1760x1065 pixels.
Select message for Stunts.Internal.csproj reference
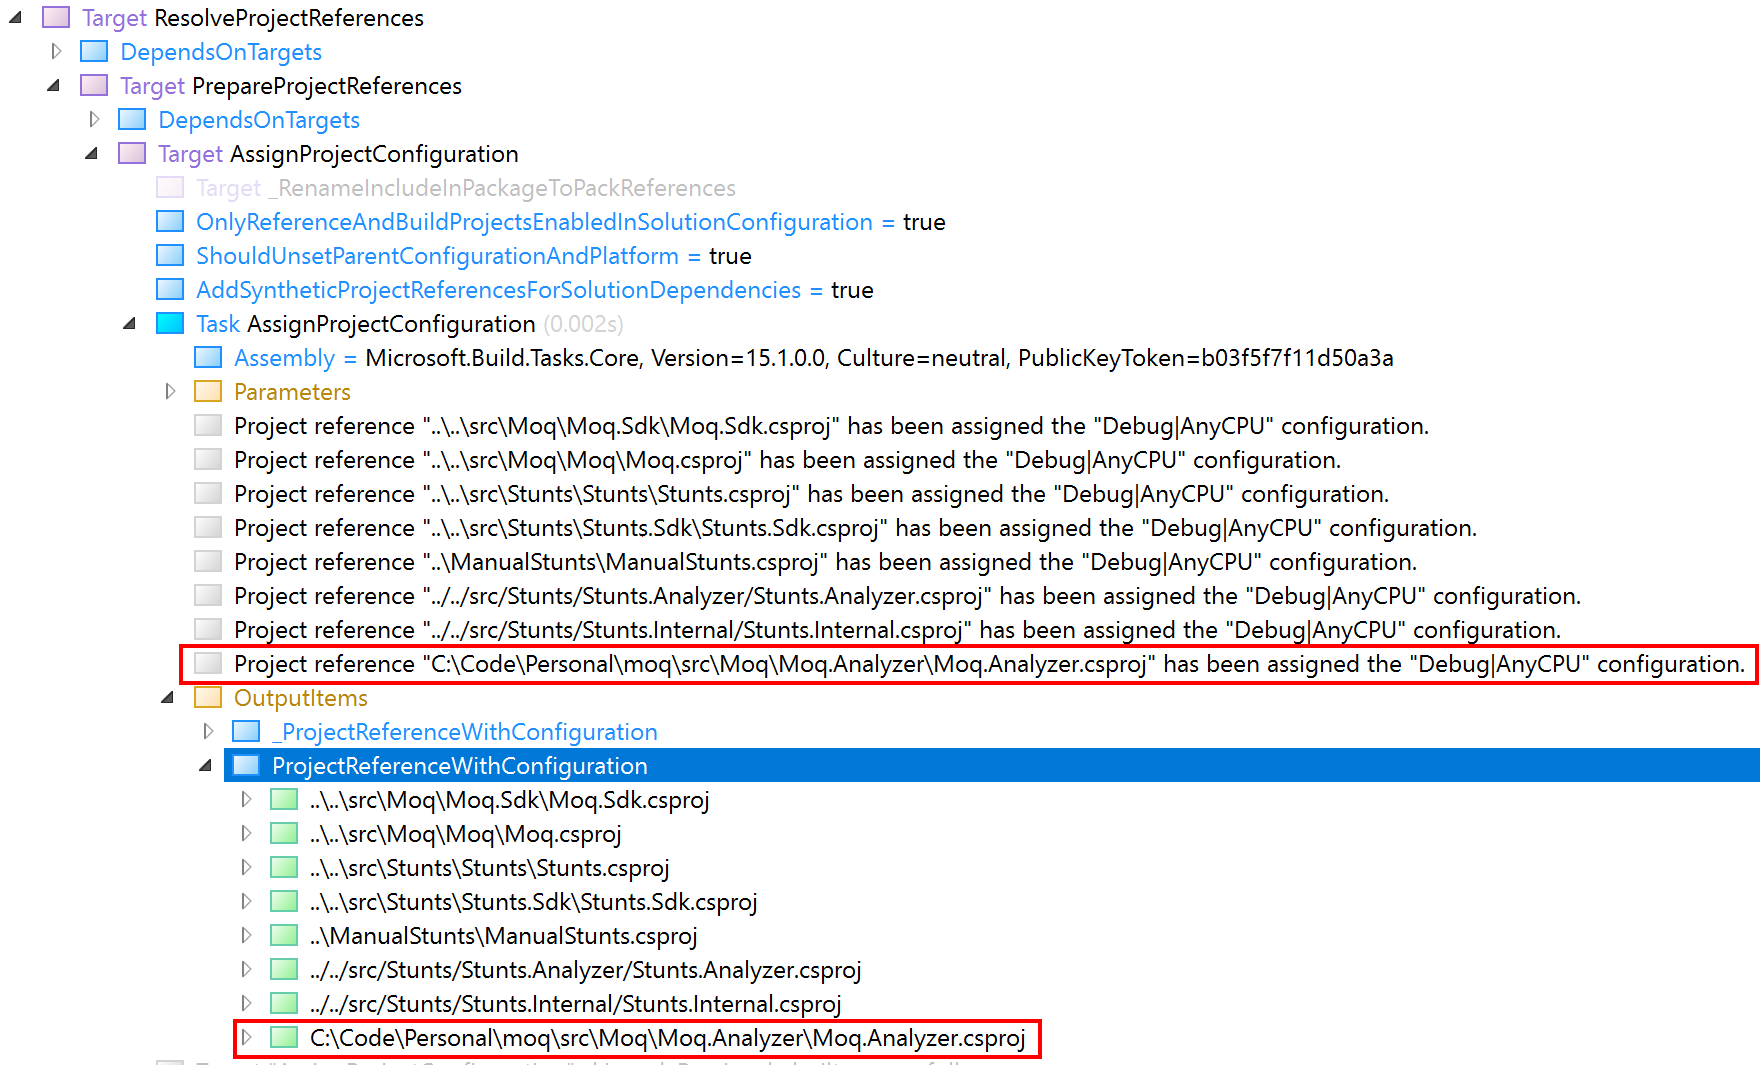pos(898,630)
